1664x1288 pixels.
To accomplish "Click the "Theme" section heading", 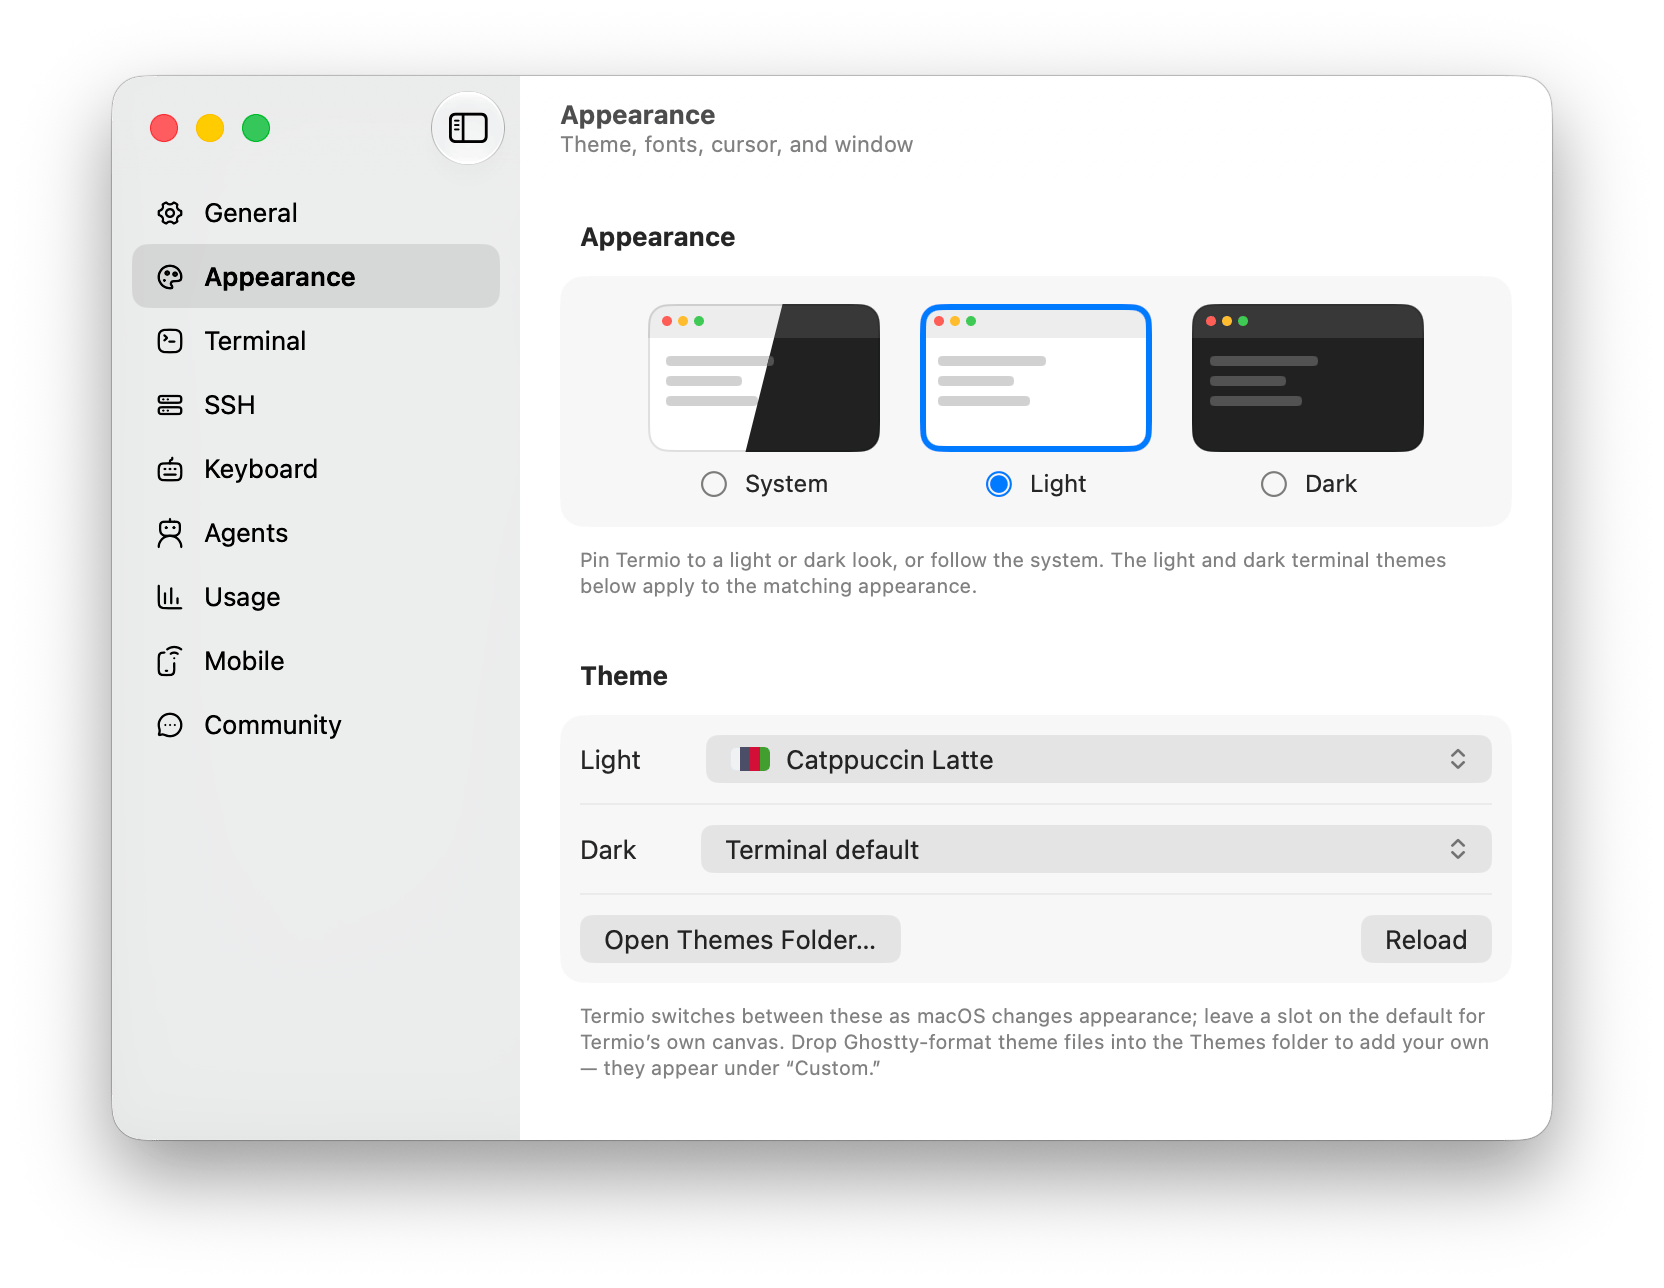I will (x=624, y=676).
